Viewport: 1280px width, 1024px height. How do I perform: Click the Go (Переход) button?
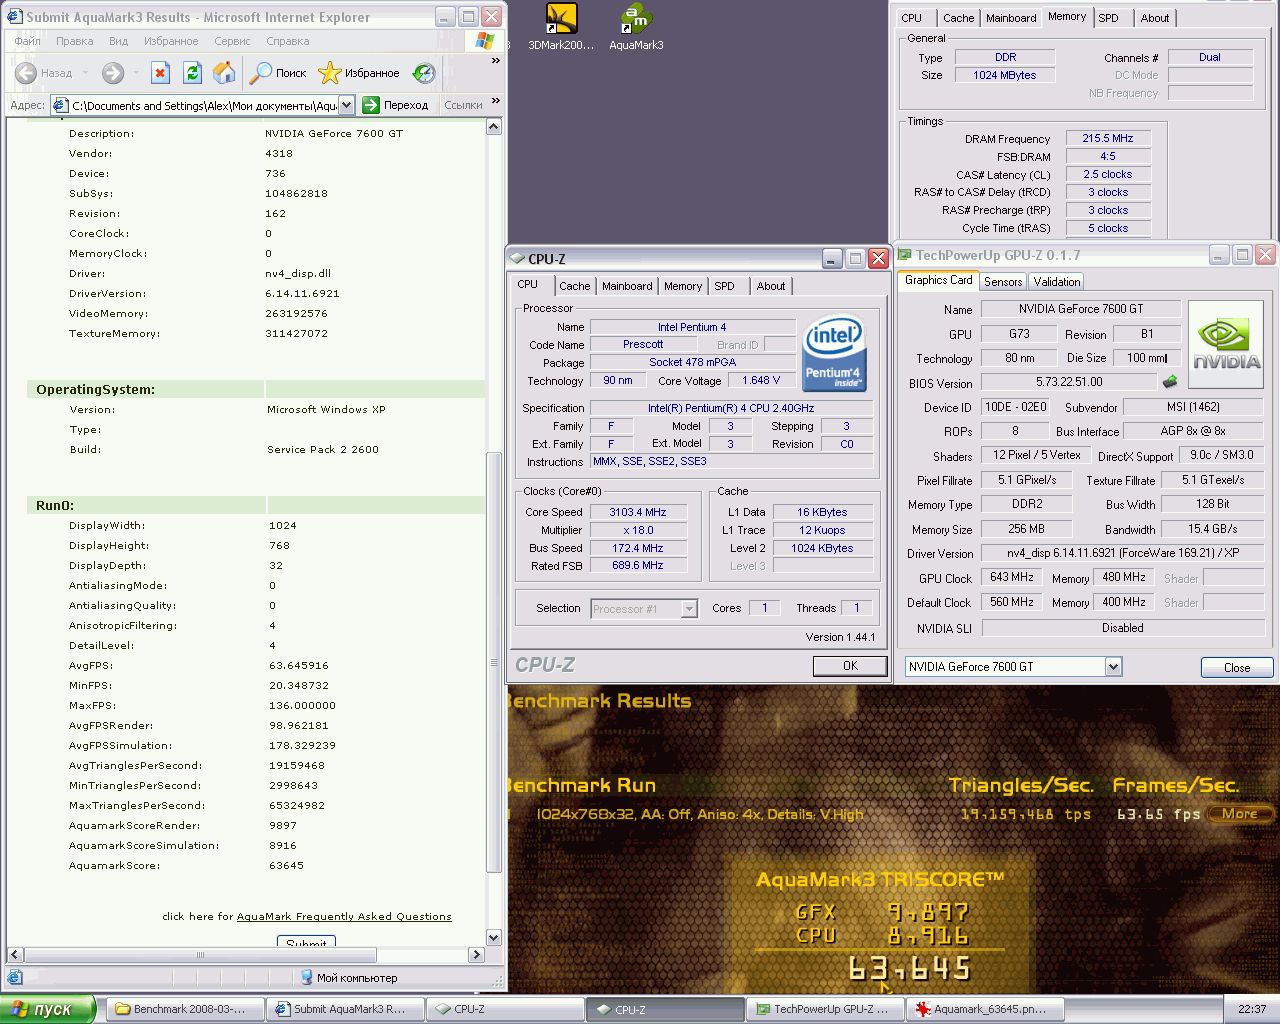(x=395, y=105)
